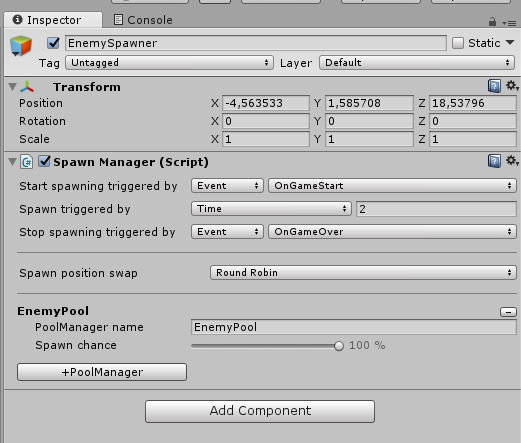Click the EnemySpawner name field
The width and height of the screenshot is (521, 443).
click(x=256, y=43)
